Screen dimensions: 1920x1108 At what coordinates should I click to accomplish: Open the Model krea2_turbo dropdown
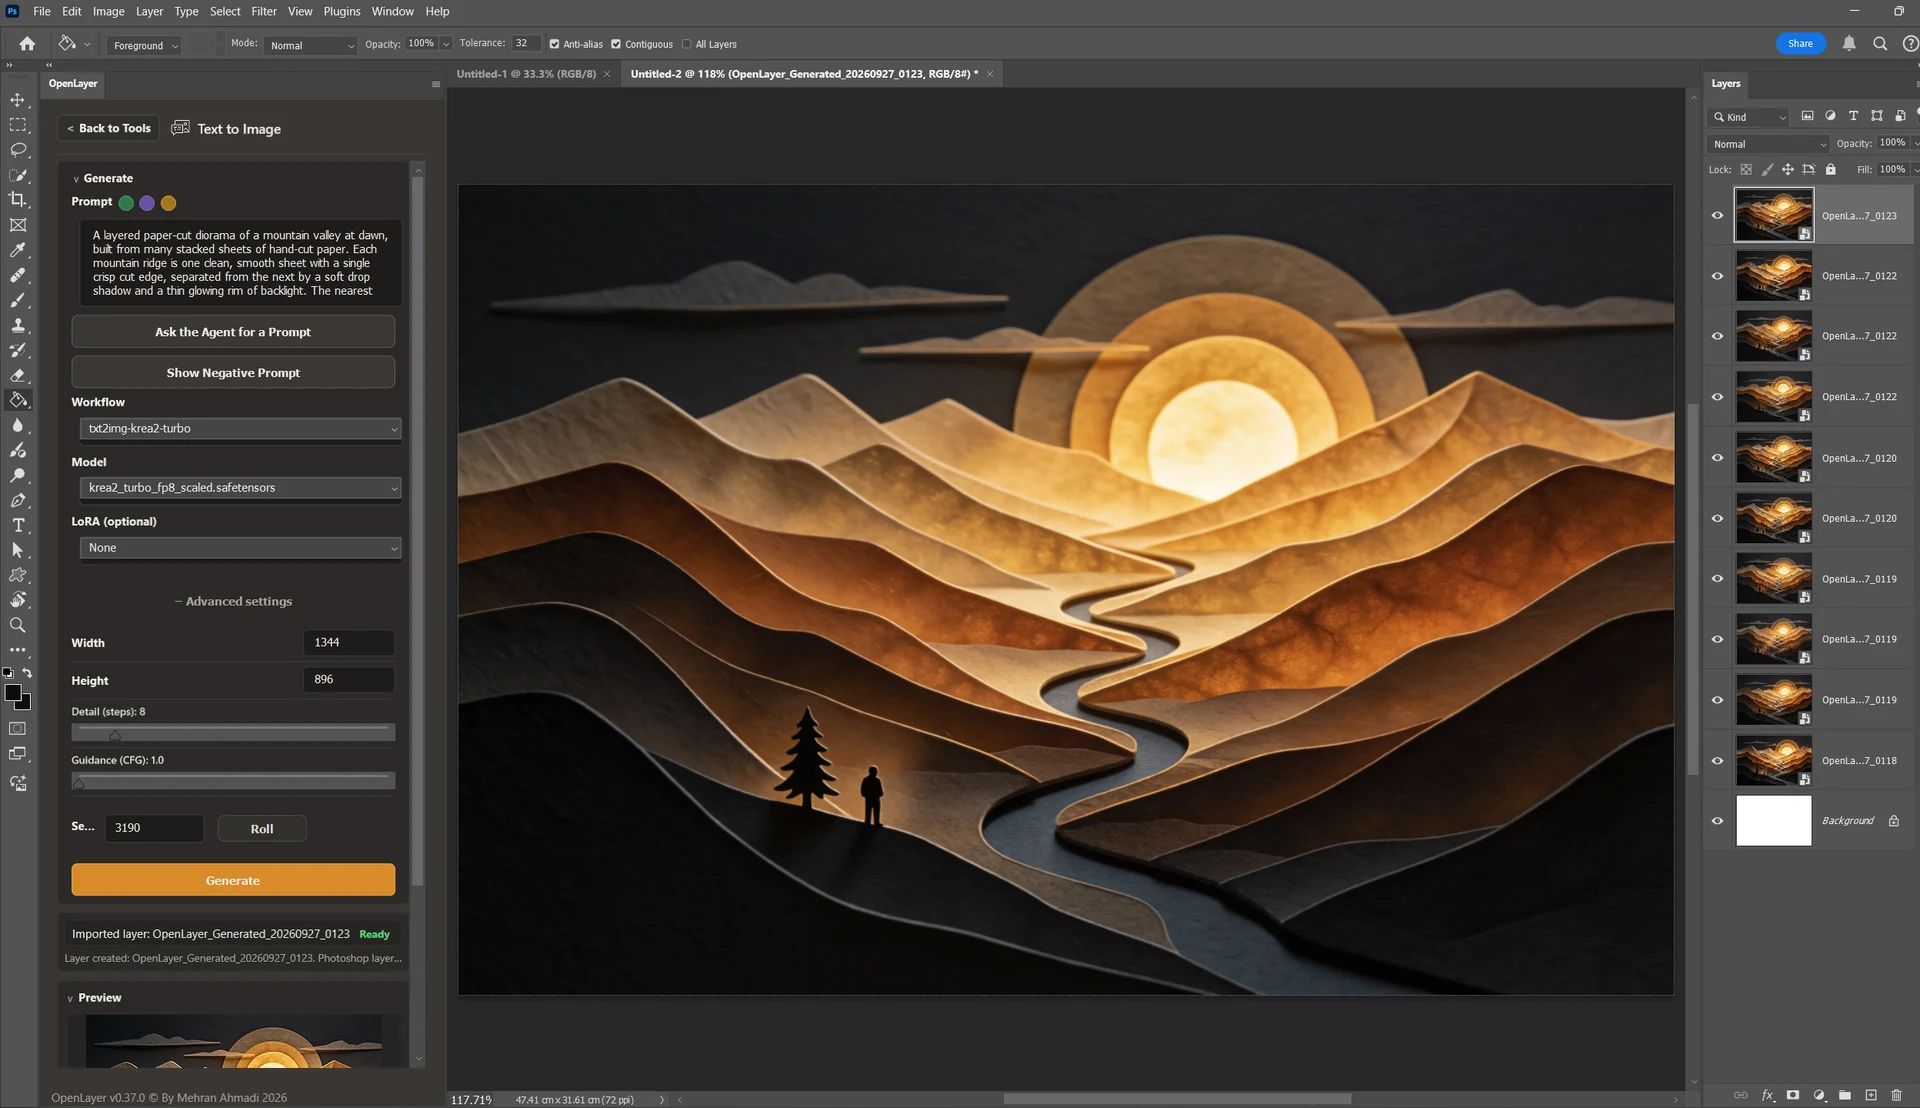pyautogui.click(x=240, y=488)
